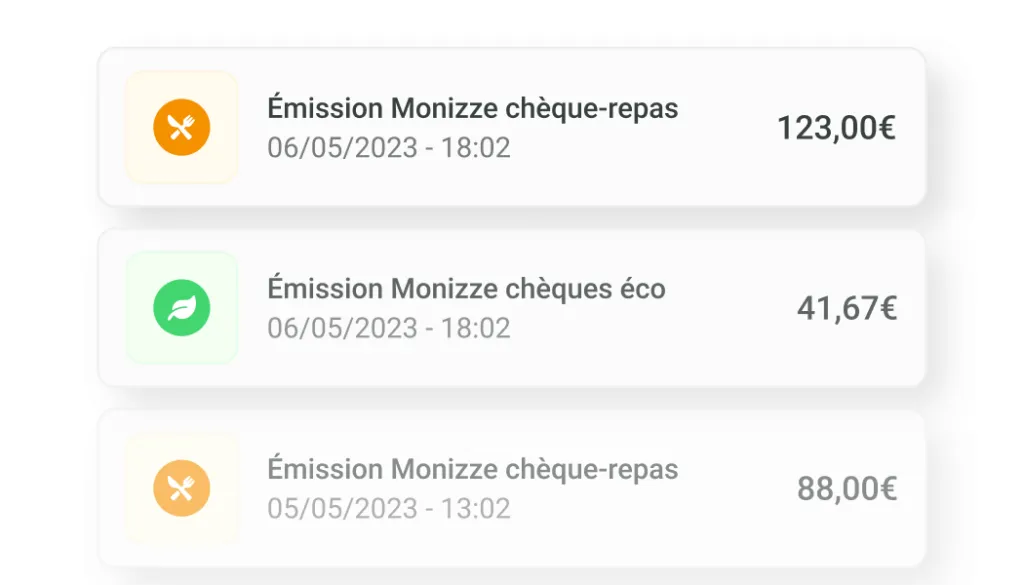Image resolution: width=1024 pixels, height=585 pixels.
Task: Click the middle card's date line
Action: click(389, 327)
